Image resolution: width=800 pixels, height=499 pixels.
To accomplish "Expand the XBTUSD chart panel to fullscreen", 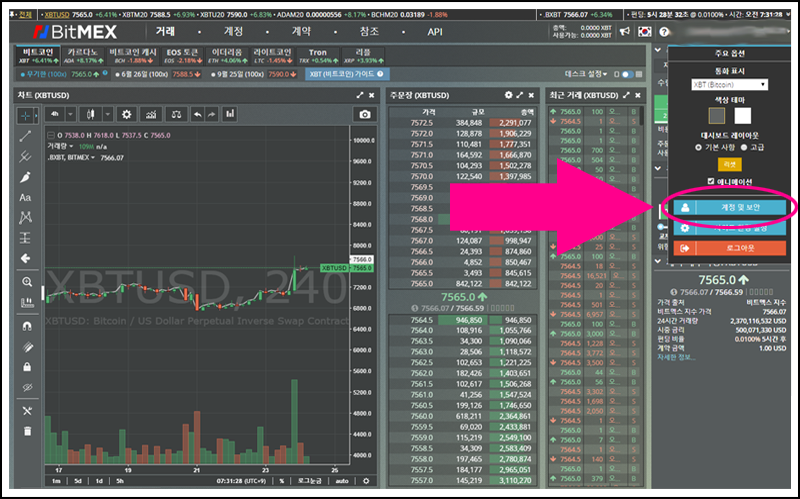I will [360, 95].
